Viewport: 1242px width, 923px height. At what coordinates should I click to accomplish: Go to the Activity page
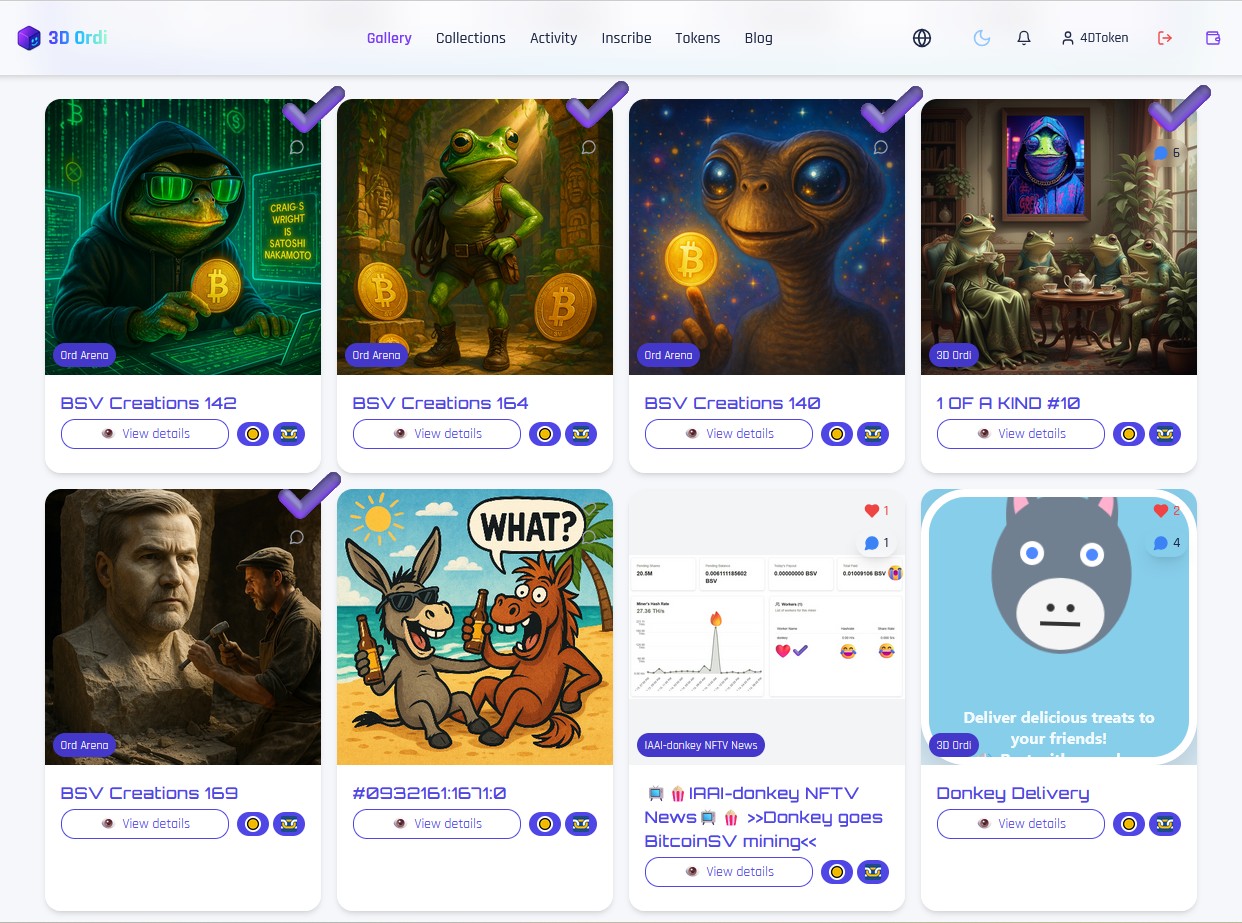coord(554,38)
